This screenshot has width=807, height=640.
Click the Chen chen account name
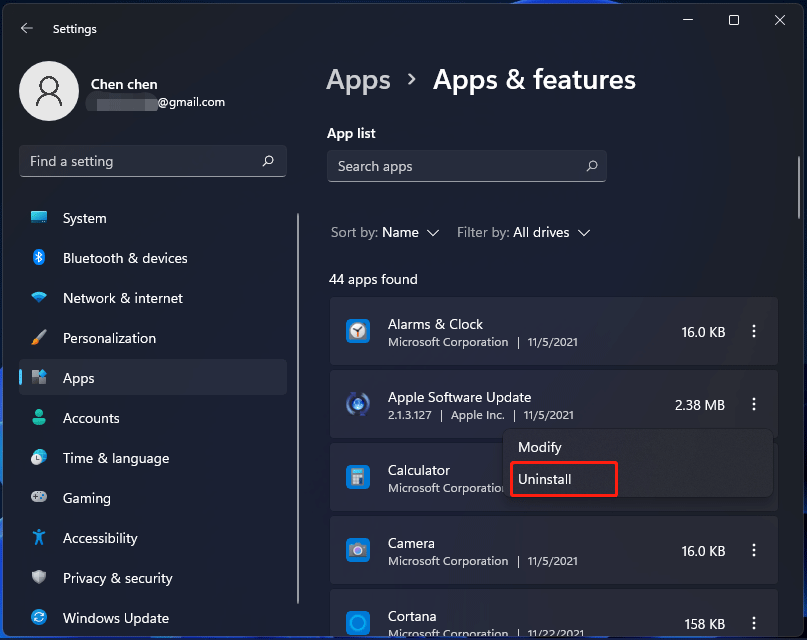coord(124,84)
